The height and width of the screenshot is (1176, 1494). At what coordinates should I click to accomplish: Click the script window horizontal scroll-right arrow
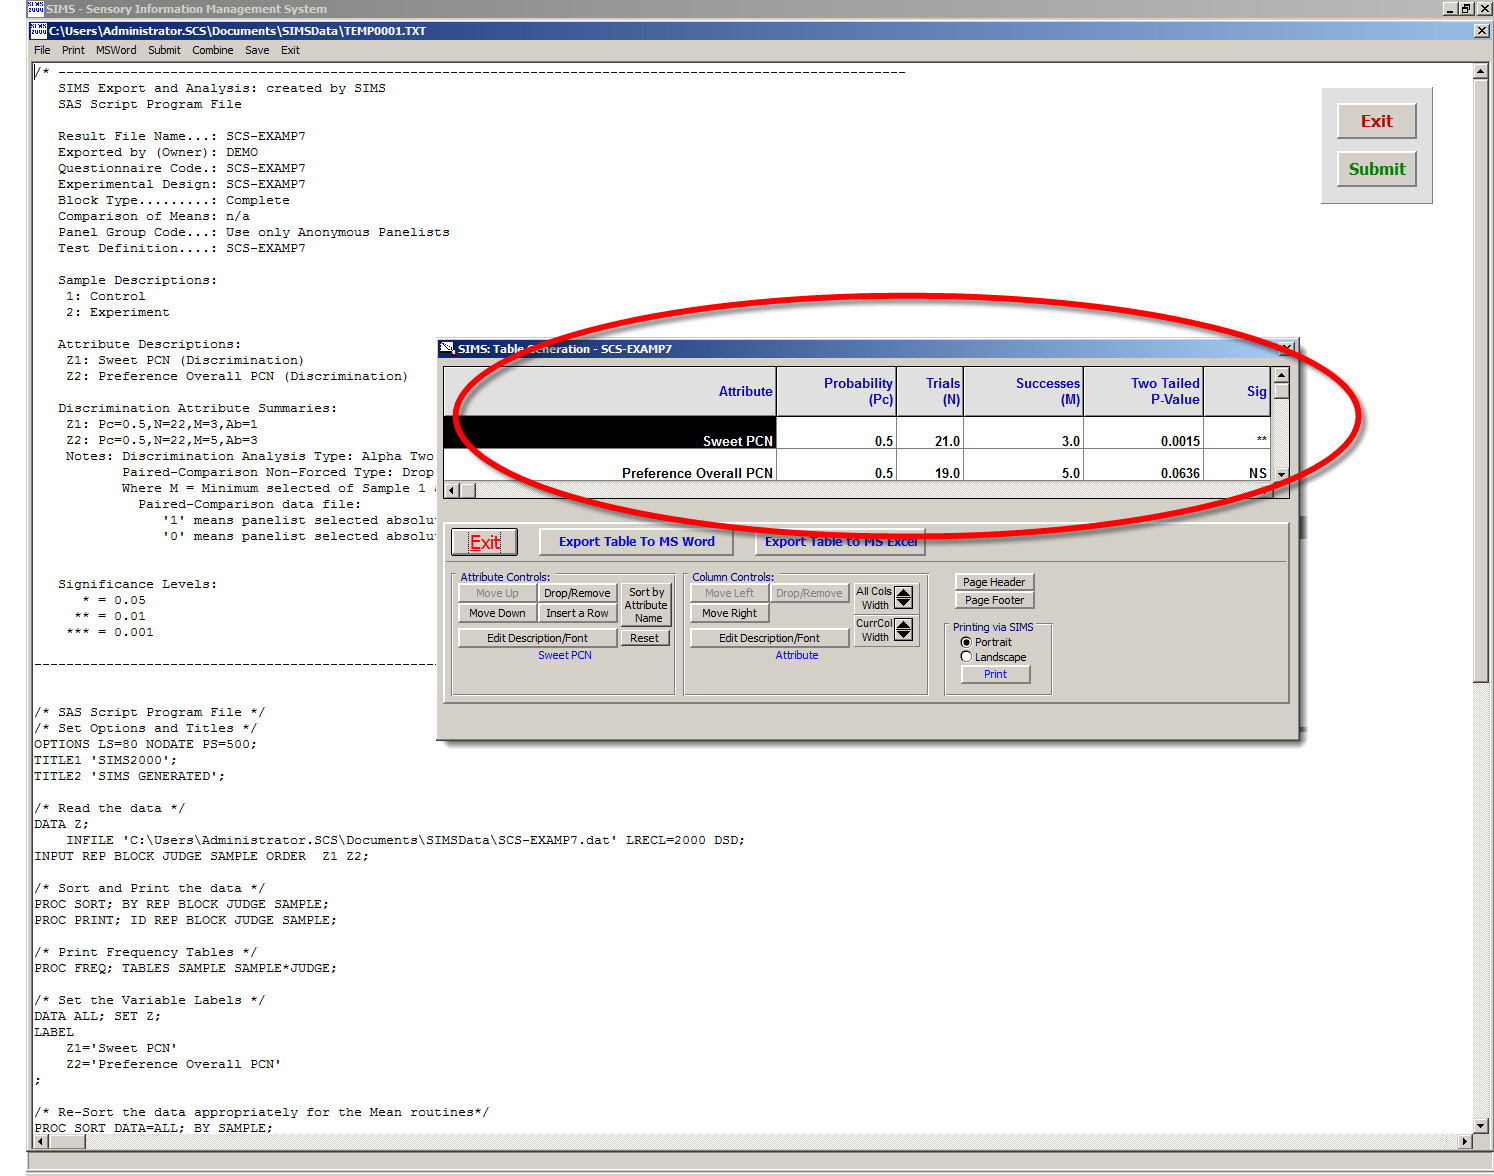[1465, 1141]
